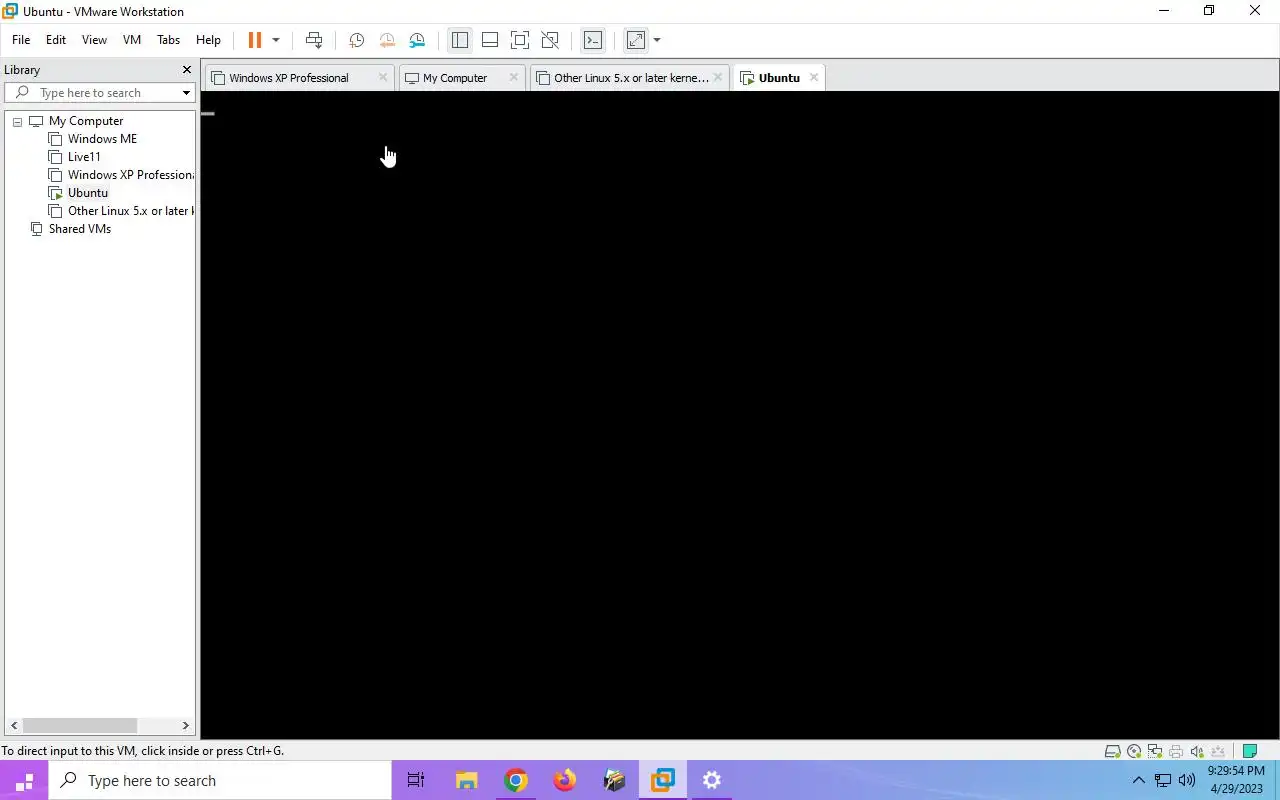The width and height of the screenshot is (1280, 800).
Task: Click the hard disk device status icon
Action: click(x=1112, y=751)
